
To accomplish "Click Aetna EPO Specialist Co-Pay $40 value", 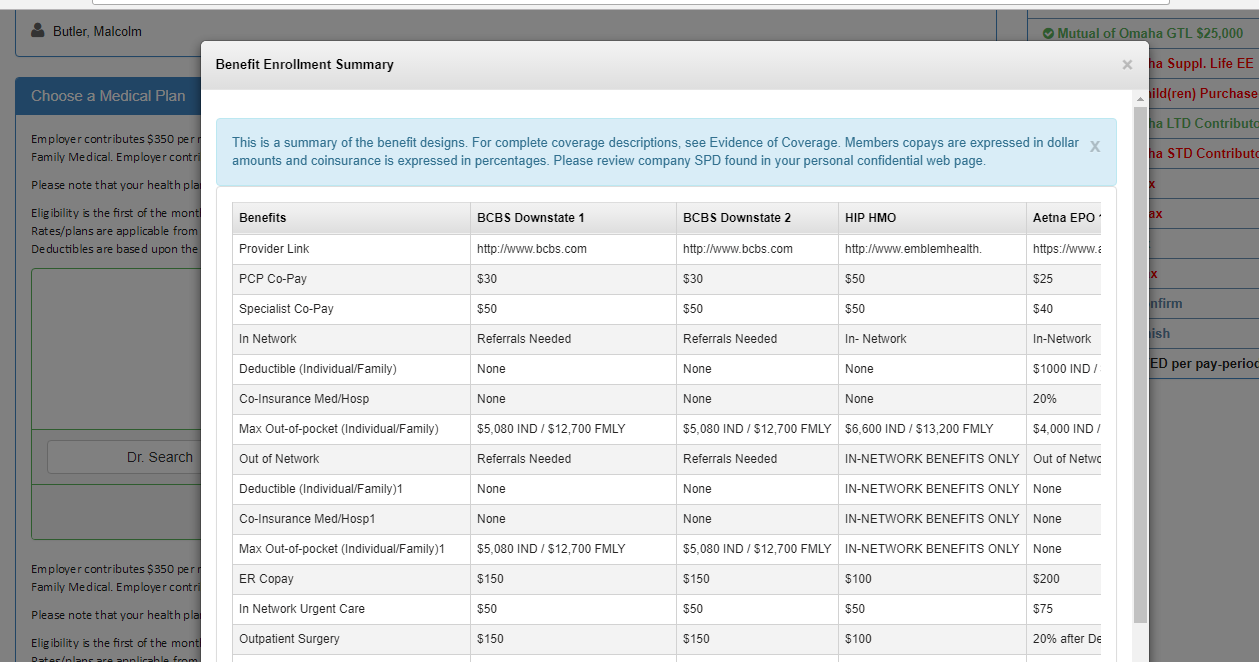I will pos(1043,309).
